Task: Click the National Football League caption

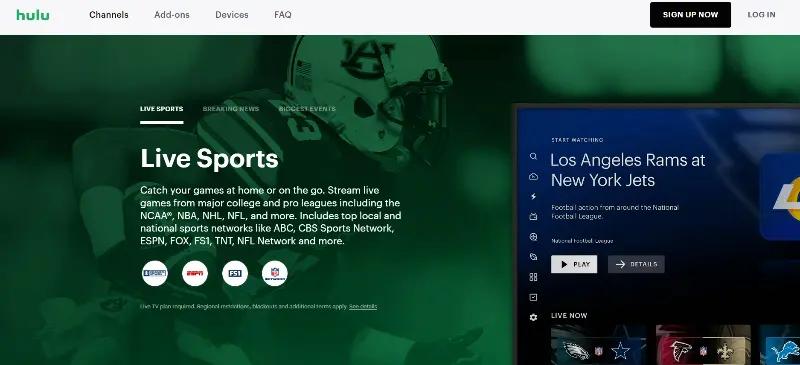Action: [582, 241]
